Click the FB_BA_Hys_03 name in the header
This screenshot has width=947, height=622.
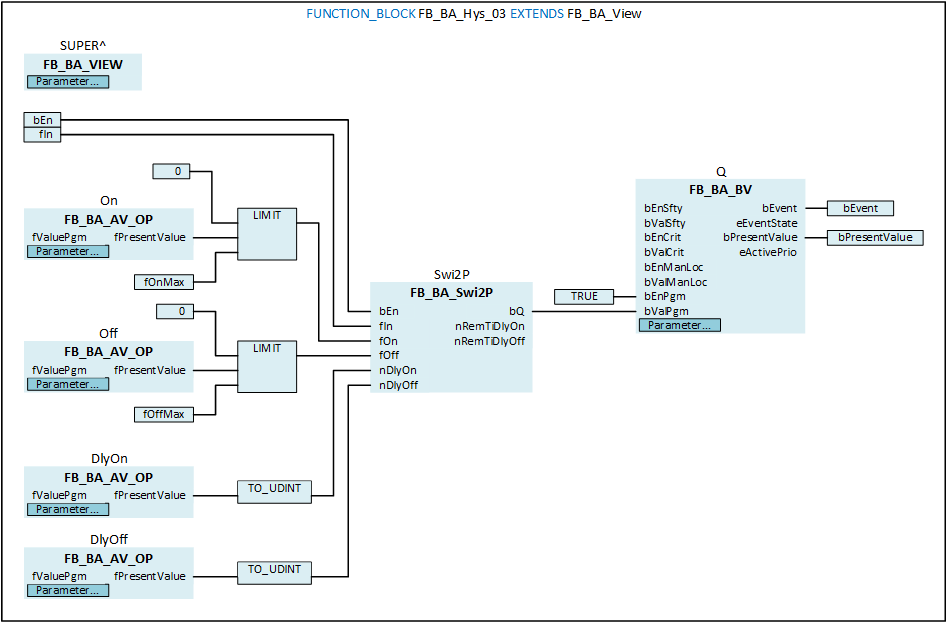coord(462,14)
